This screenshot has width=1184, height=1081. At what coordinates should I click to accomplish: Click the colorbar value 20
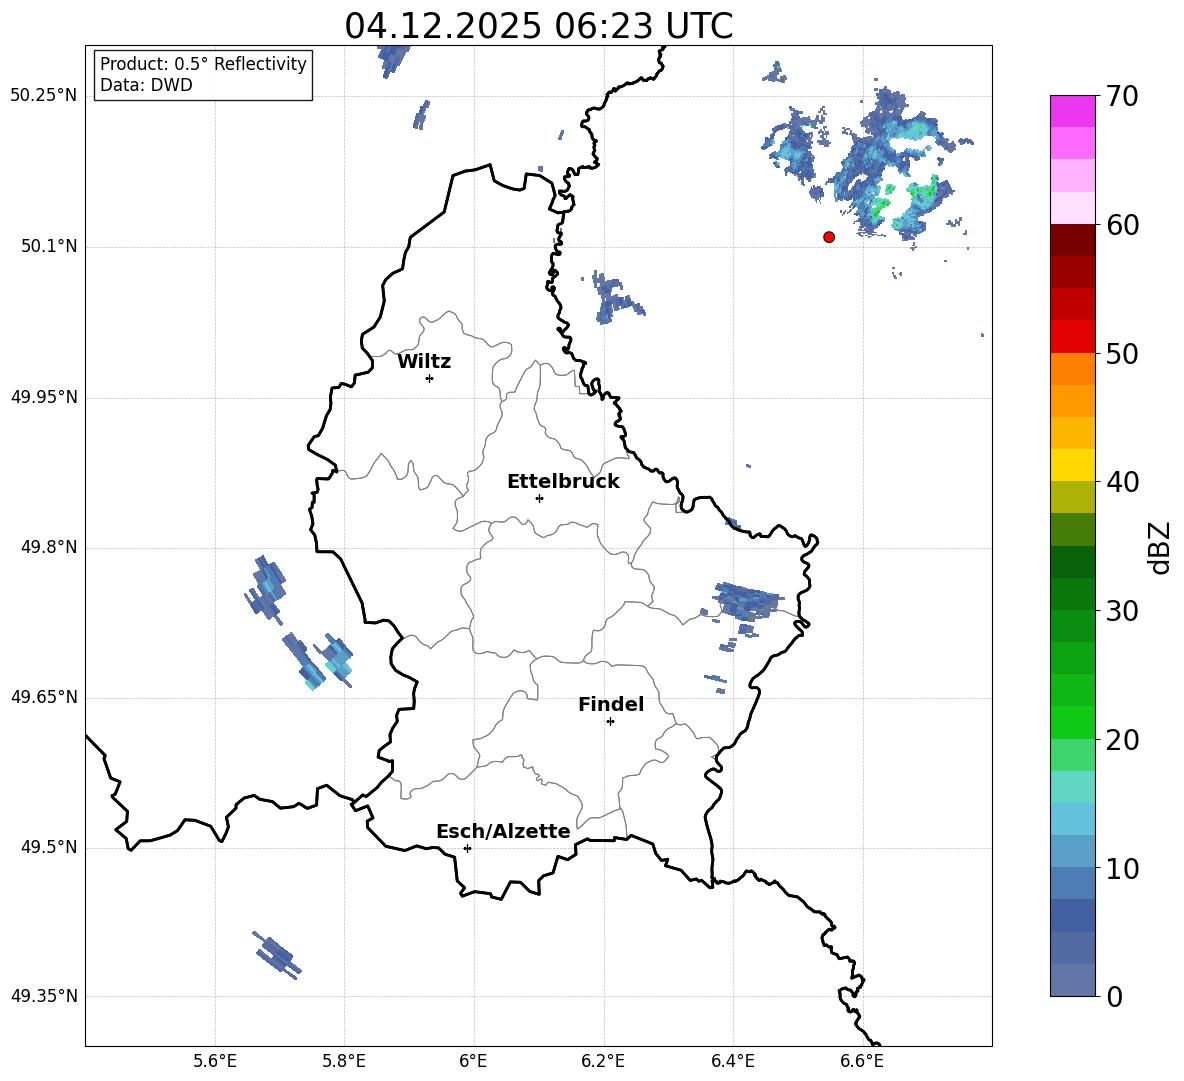click(x=1122, y=740)
